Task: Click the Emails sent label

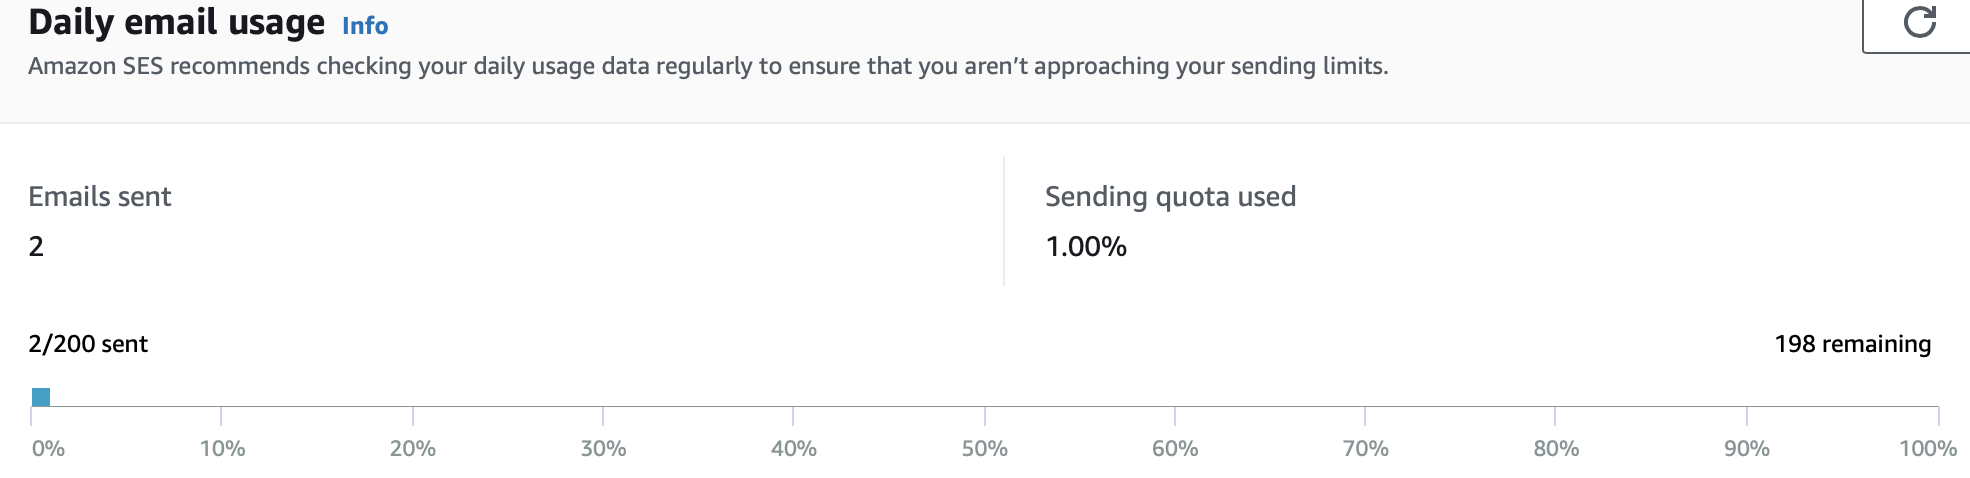Action: coord(100,196)
